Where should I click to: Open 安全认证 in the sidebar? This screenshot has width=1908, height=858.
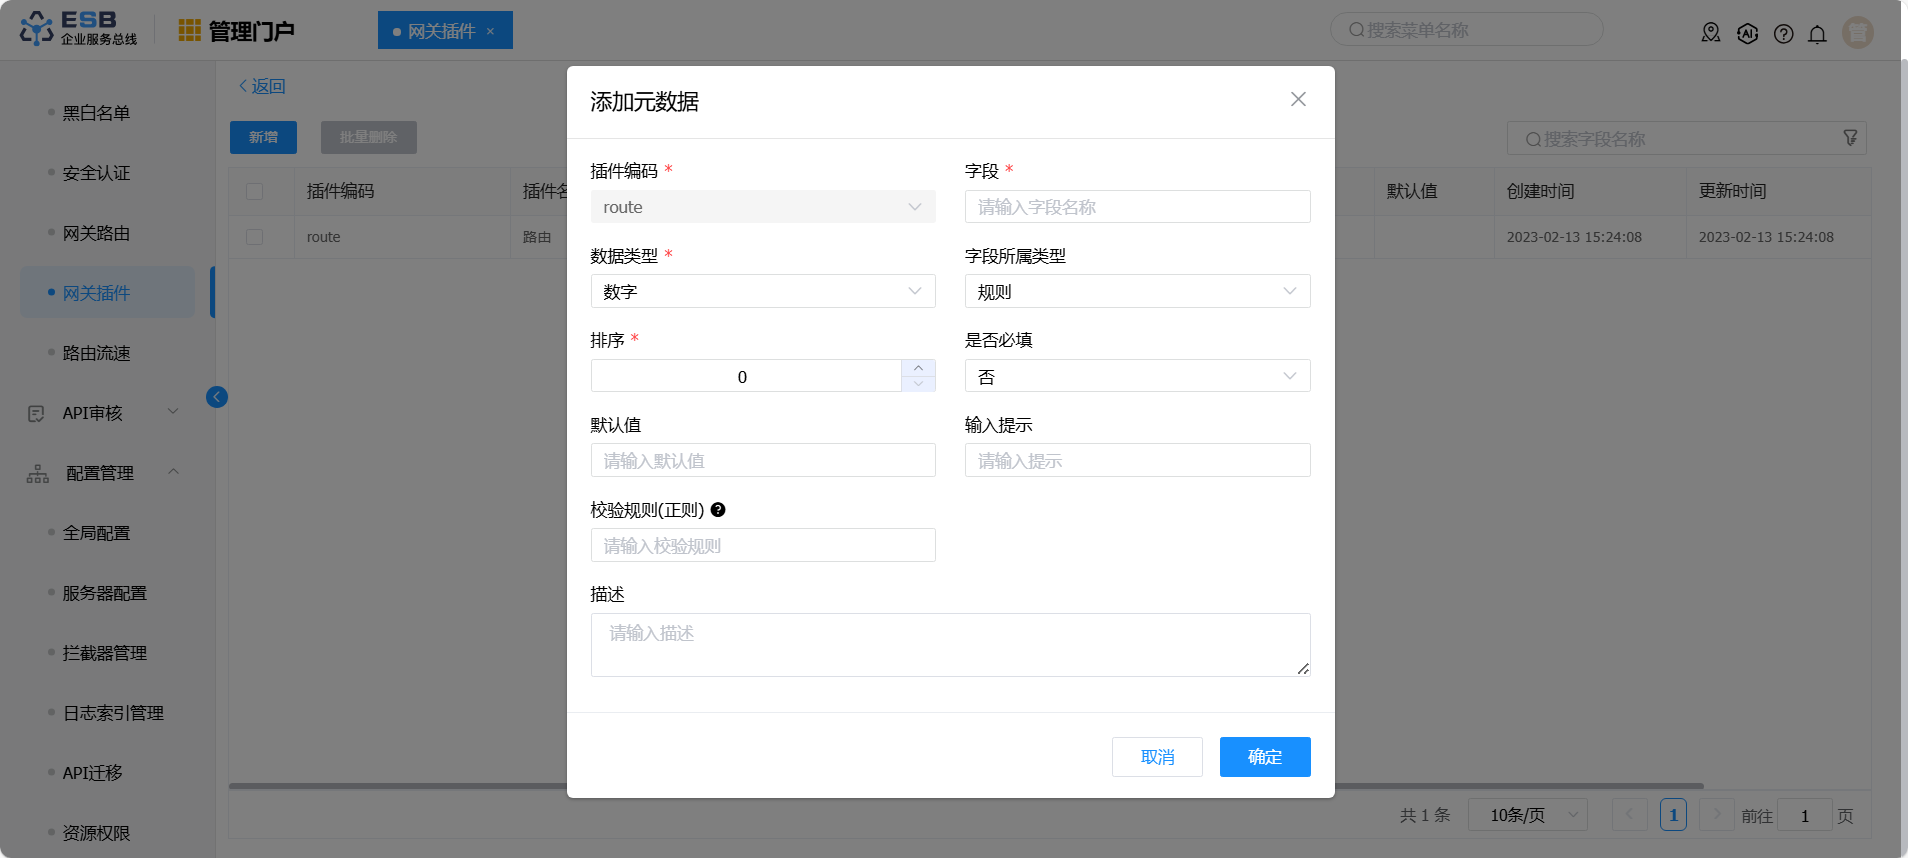point(96,173)
